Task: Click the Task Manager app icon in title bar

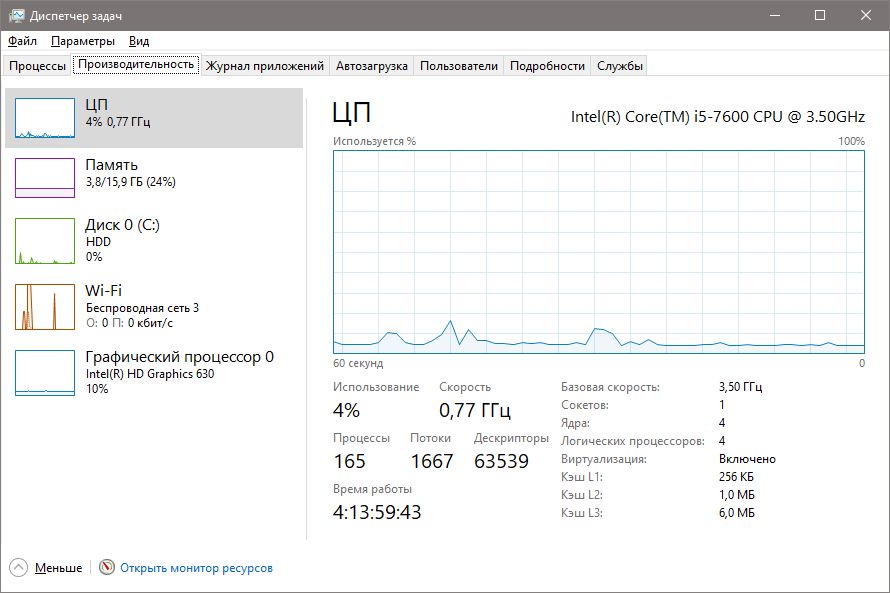Action: coord(16,16)
